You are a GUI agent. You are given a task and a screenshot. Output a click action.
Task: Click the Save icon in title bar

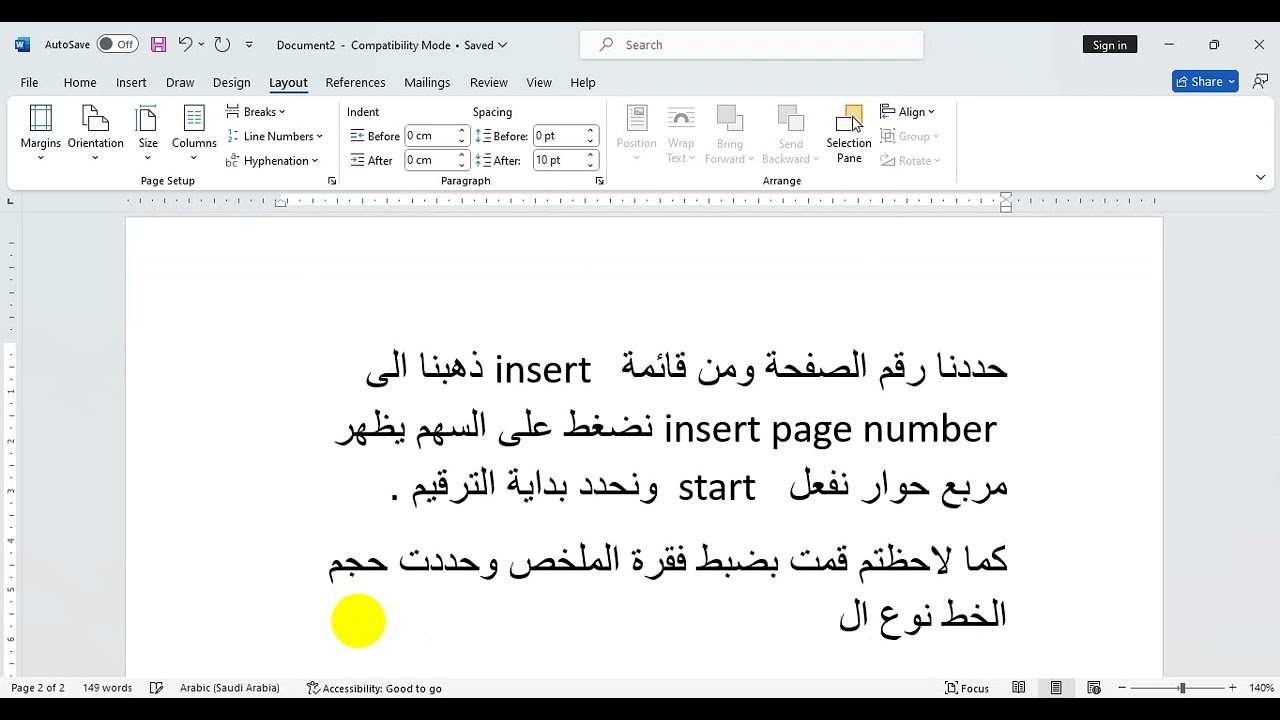[158, 45]
